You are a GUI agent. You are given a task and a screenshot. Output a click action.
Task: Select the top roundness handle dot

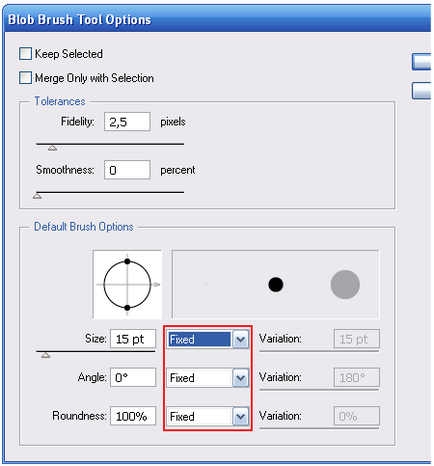pyautogui.click(x=127, y=261)
